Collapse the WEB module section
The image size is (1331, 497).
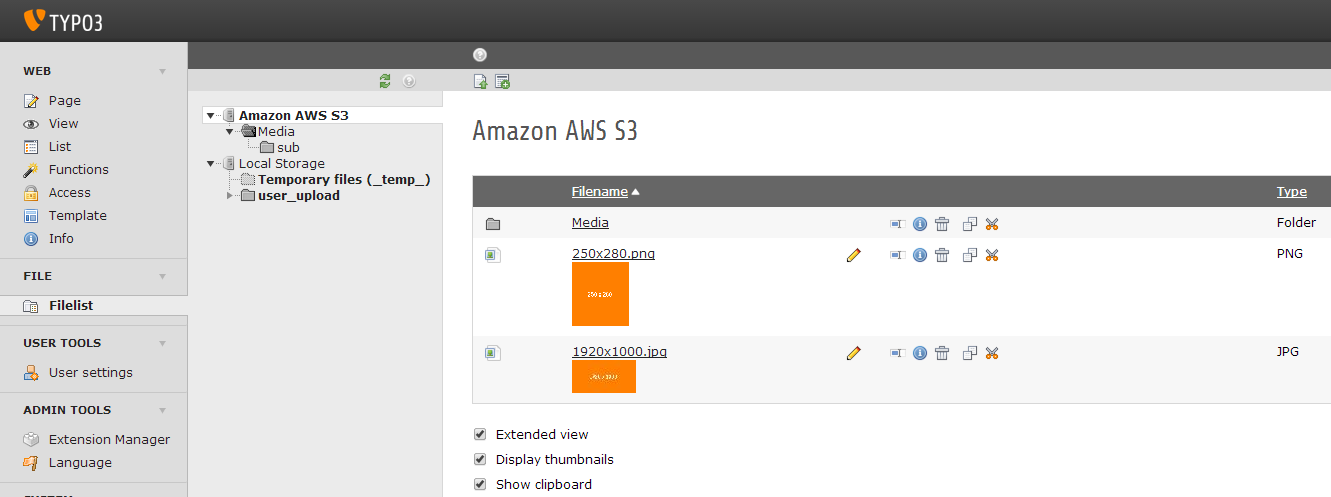tap(162, 72)
